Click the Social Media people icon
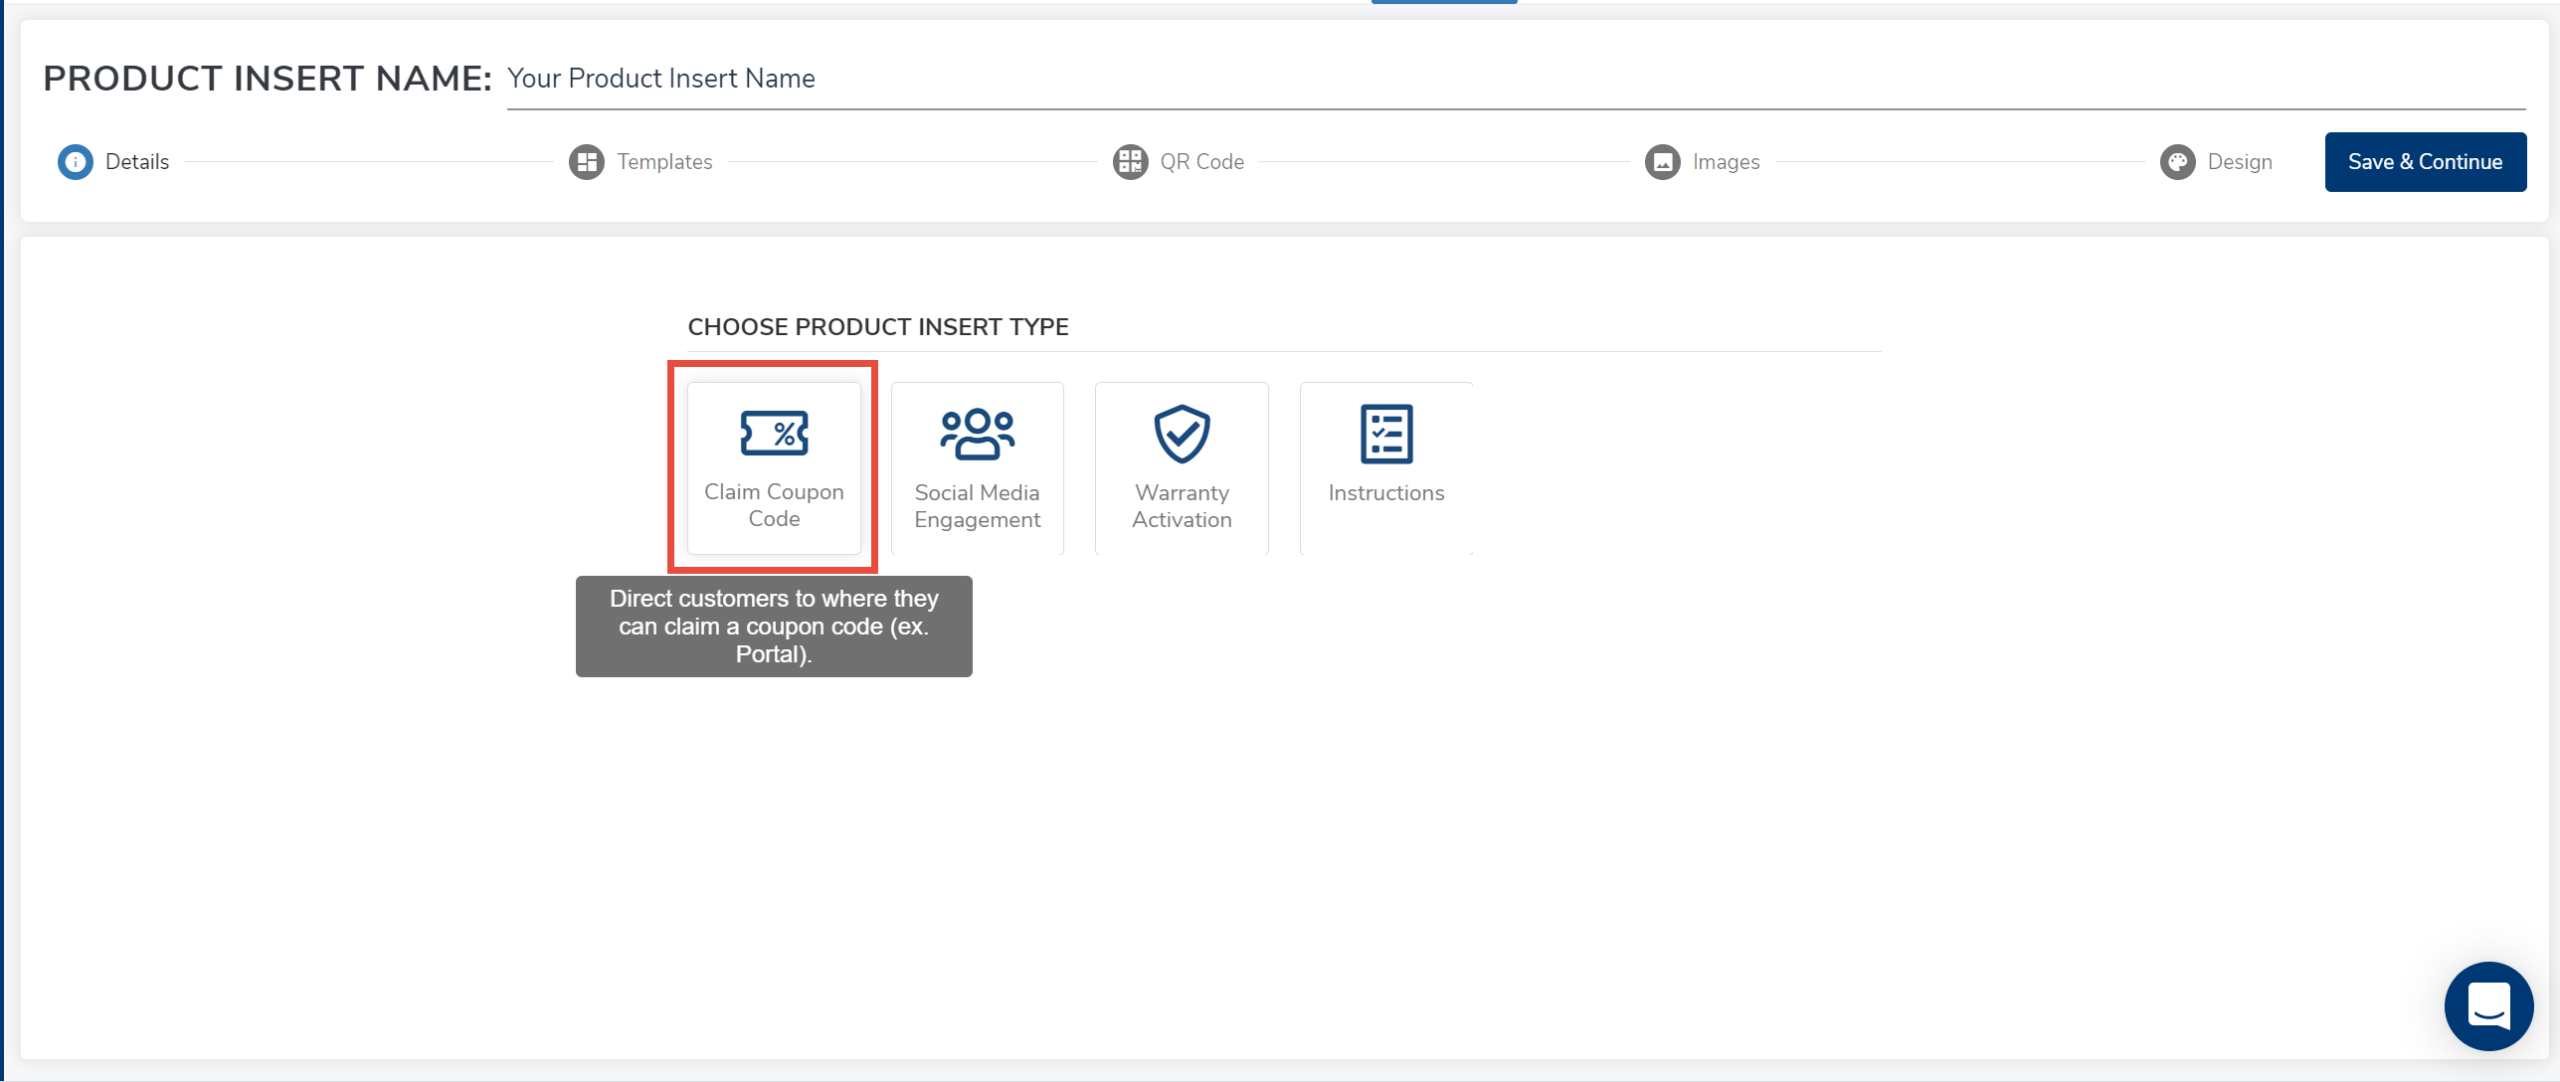Image resolution: width=2560 pixels, height=1082 pixels. (x=977, y=434)
